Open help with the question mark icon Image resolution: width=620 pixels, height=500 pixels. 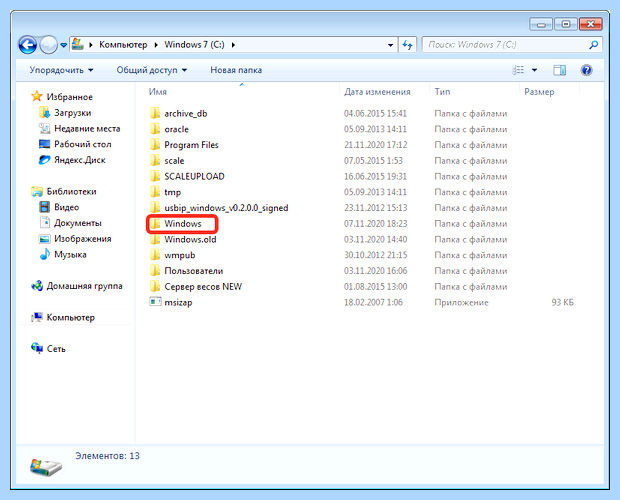tap(586, 70)
